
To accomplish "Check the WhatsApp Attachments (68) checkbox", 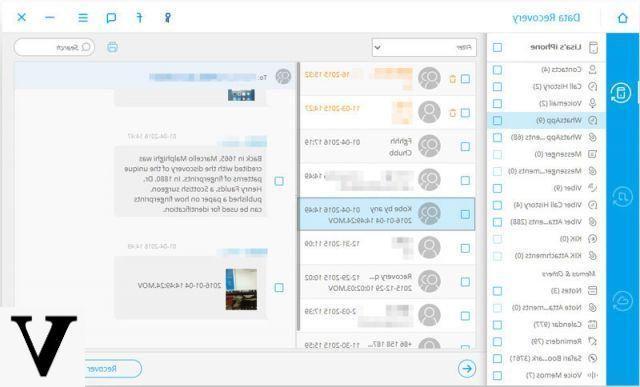I will [x=497, y=138].
